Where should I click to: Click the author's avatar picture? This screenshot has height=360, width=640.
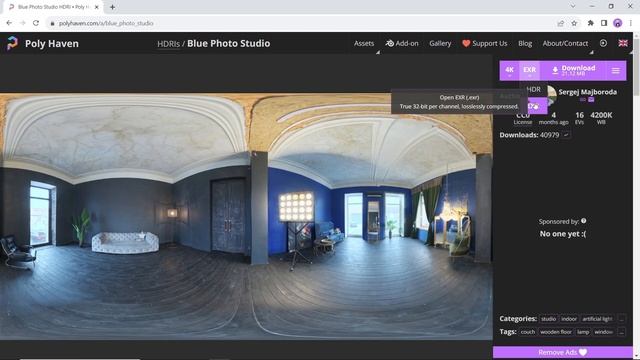click(x=551, y=95)
